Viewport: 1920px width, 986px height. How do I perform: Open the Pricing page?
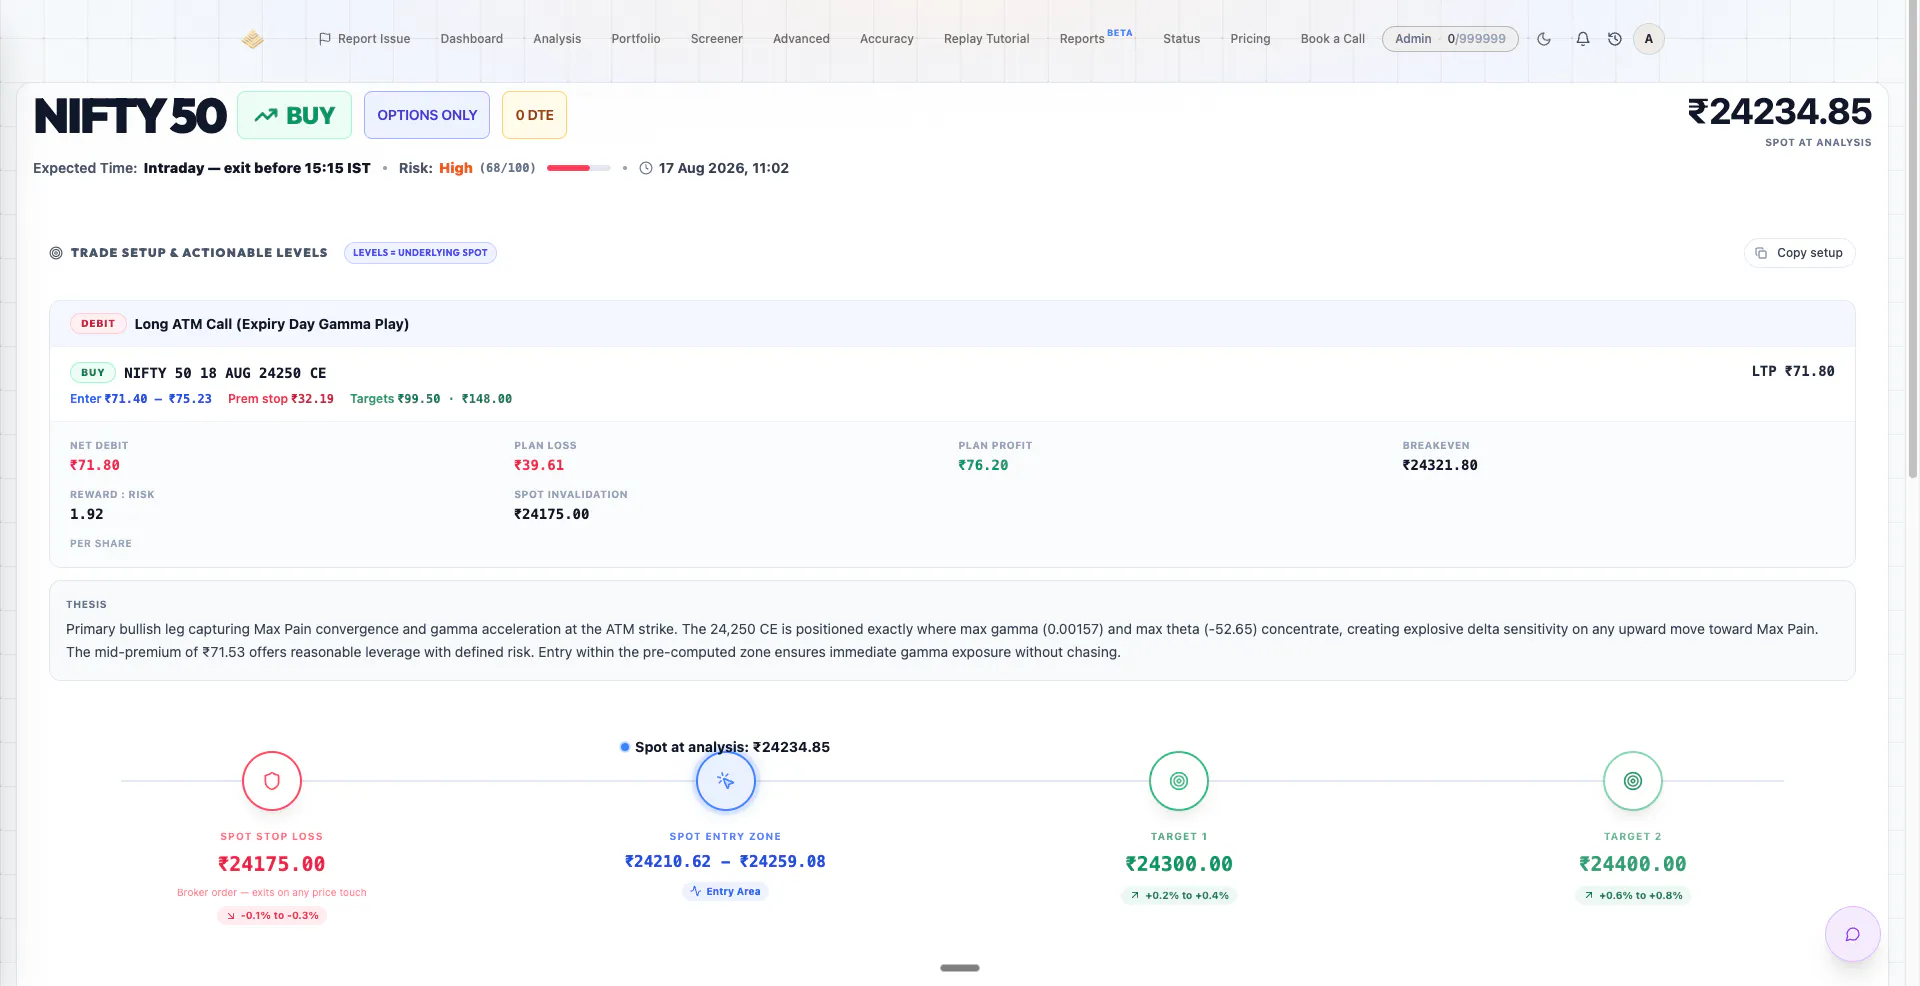coord(1250,39)
